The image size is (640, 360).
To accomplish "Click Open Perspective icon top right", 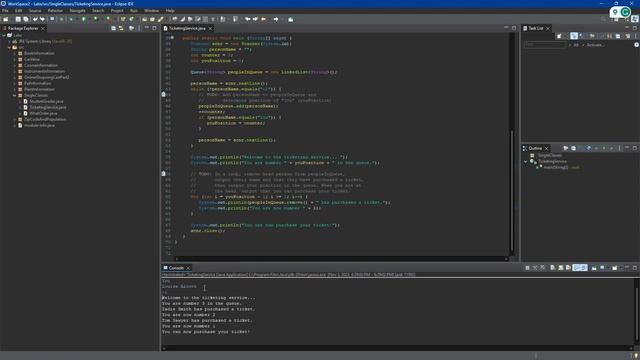I will [616, 20].
